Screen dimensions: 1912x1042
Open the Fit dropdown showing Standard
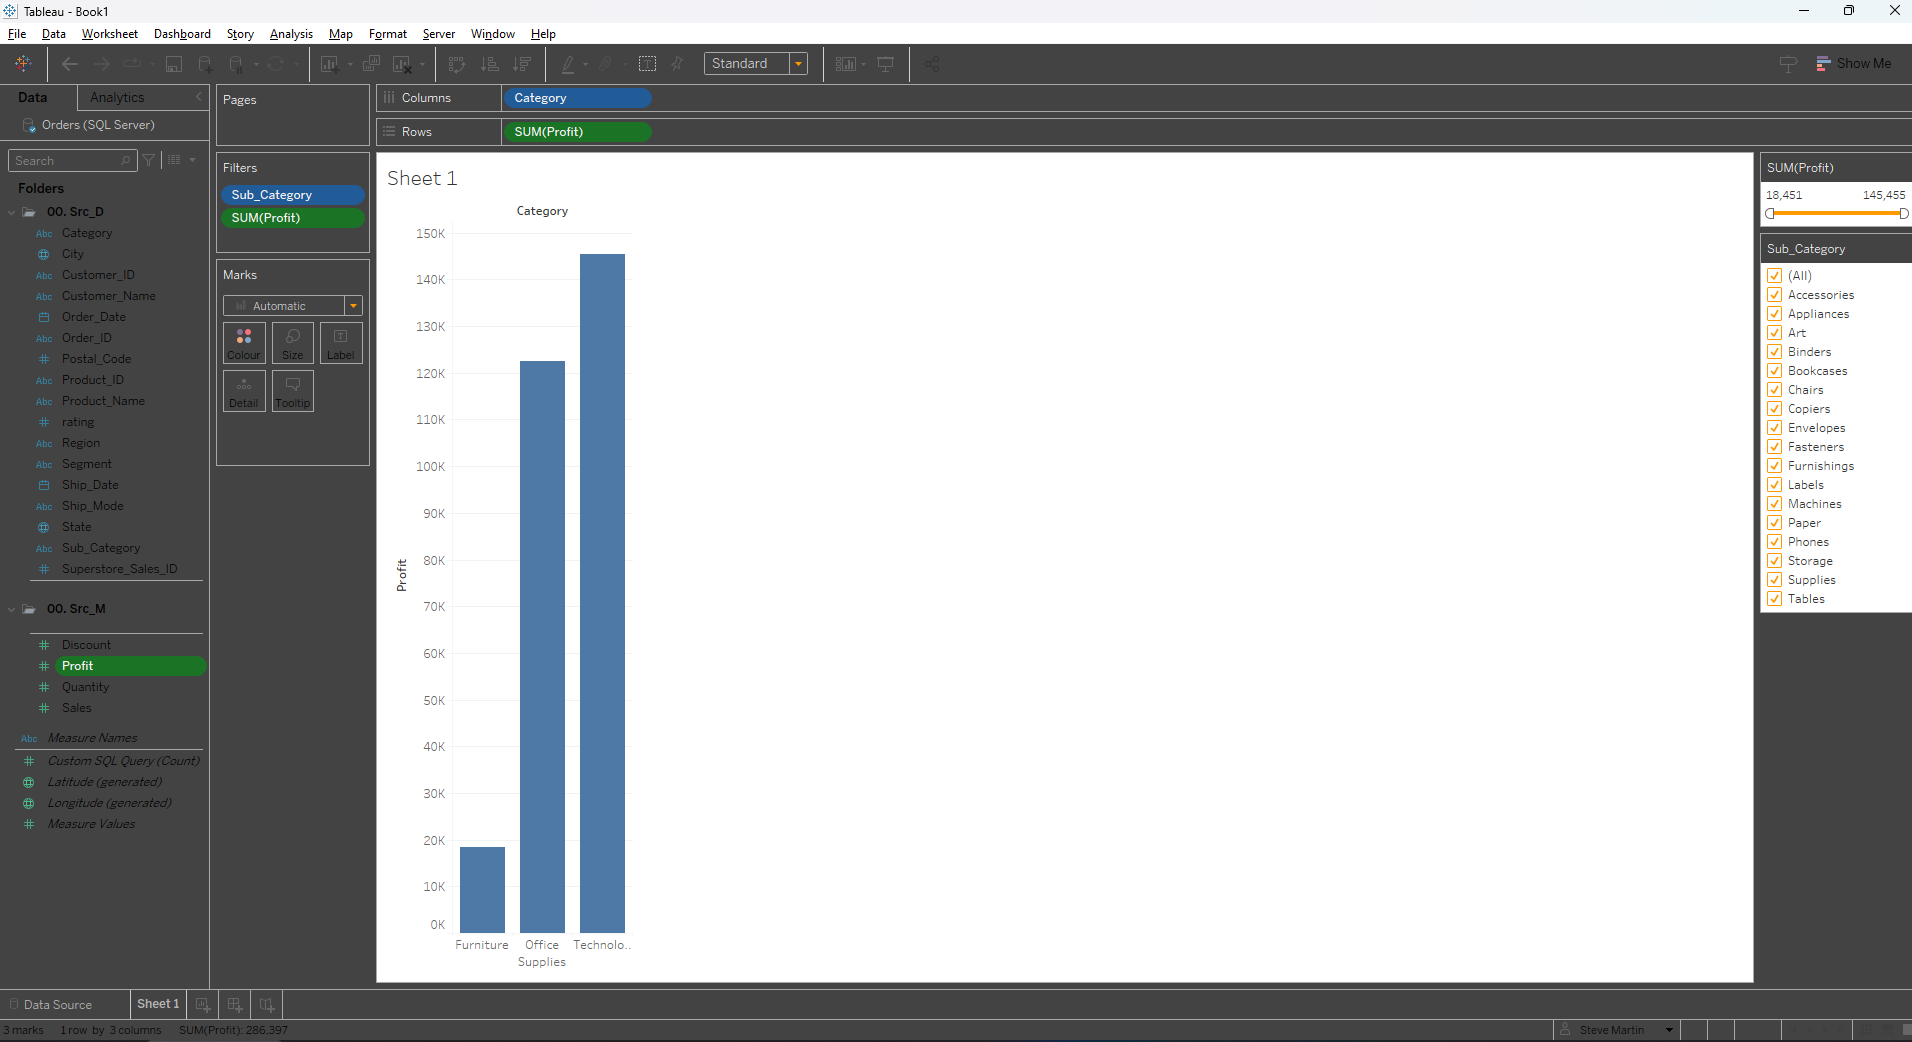tap(799, 63)
